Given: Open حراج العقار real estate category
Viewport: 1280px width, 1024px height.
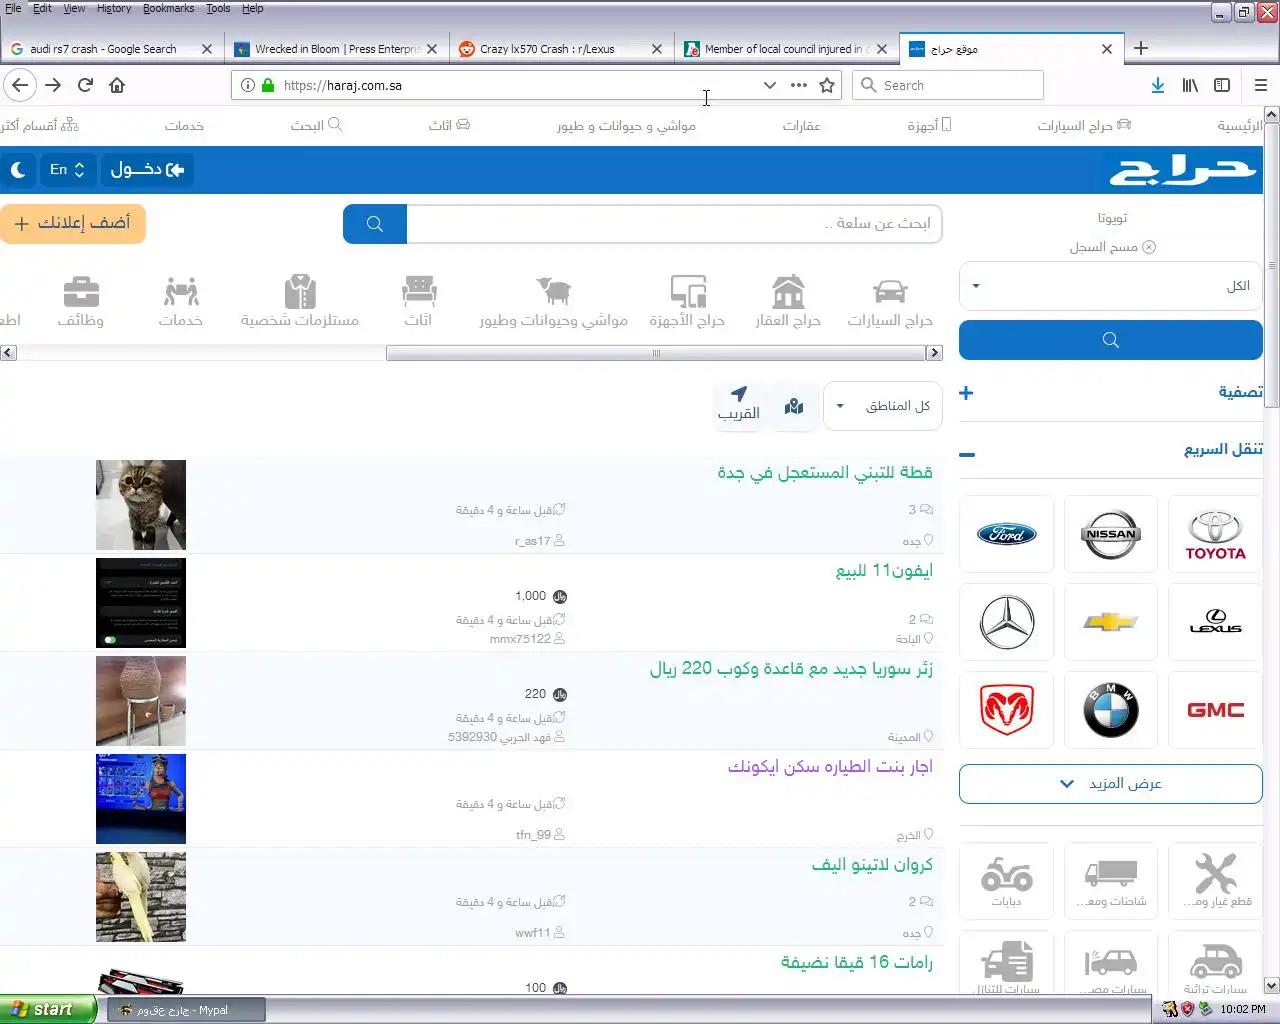Looking at the screenshot, I should pyautogui.click(x=788, y=302).
